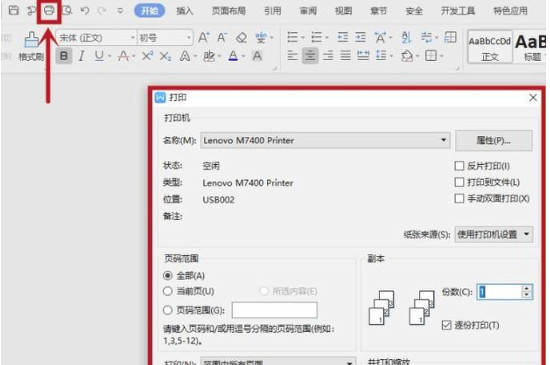The height and width of the screenshot is (365, 550).
Task: Open Print Preview icon in quick access toolbar
Action: pos(67,11)
